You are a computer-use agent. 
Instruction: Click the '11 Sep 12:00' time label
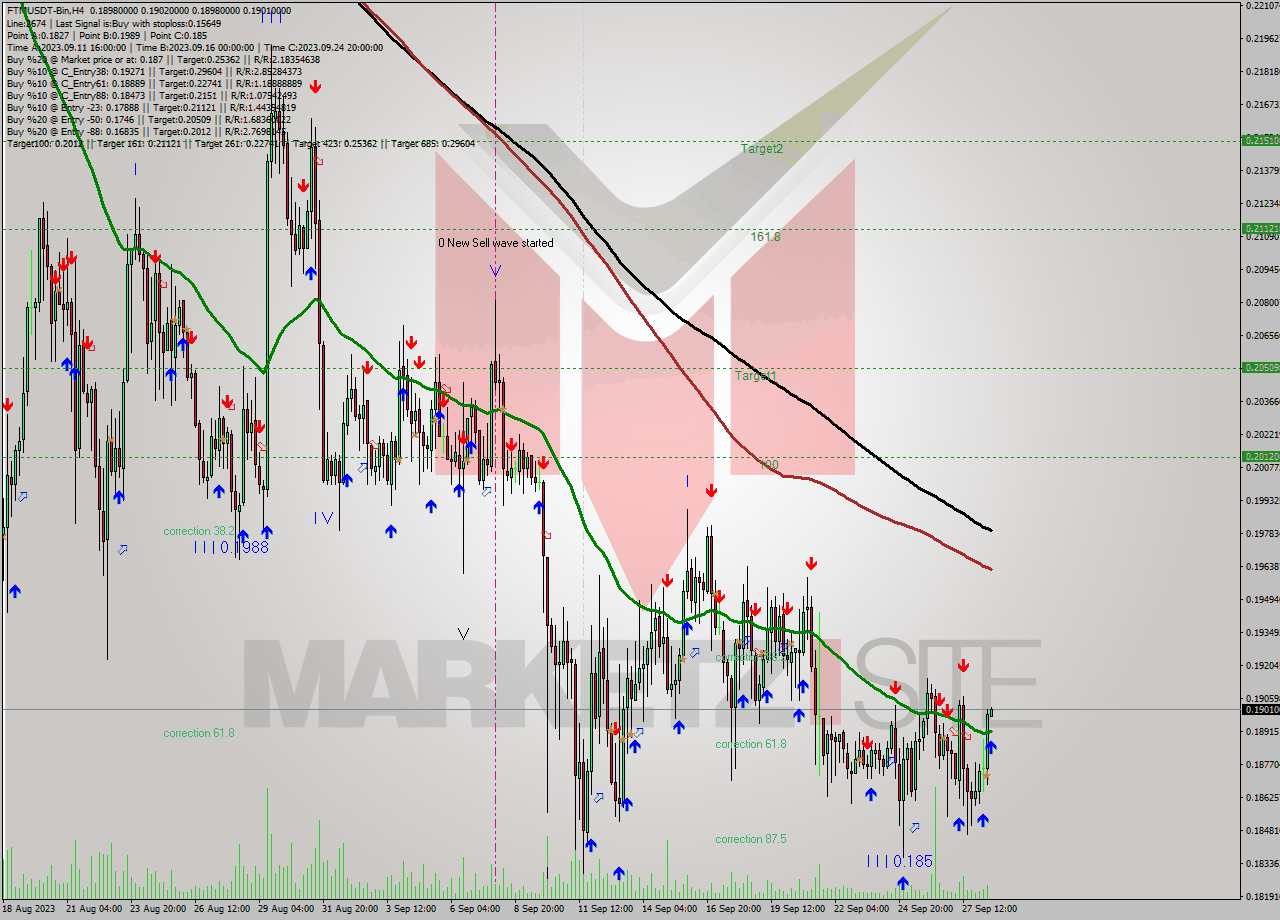[x=605, y=909]
